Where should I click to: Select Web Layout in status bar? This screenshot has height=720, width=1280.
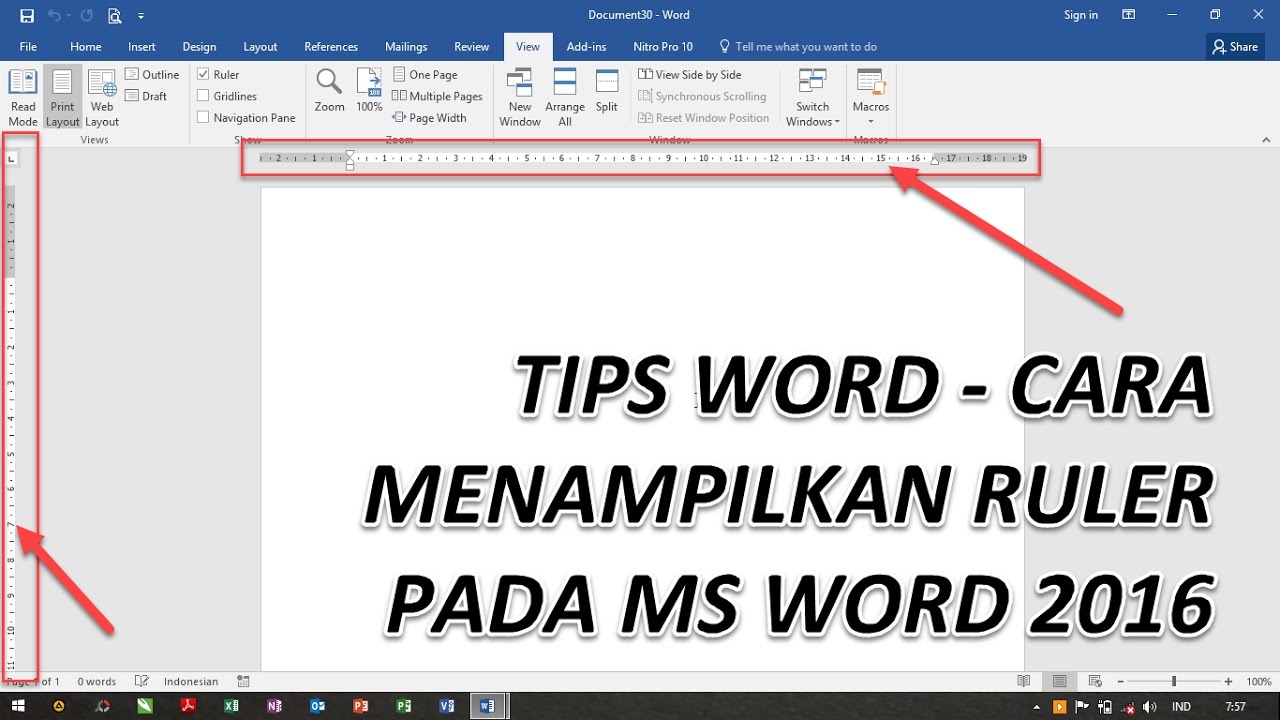(1094, 682)
